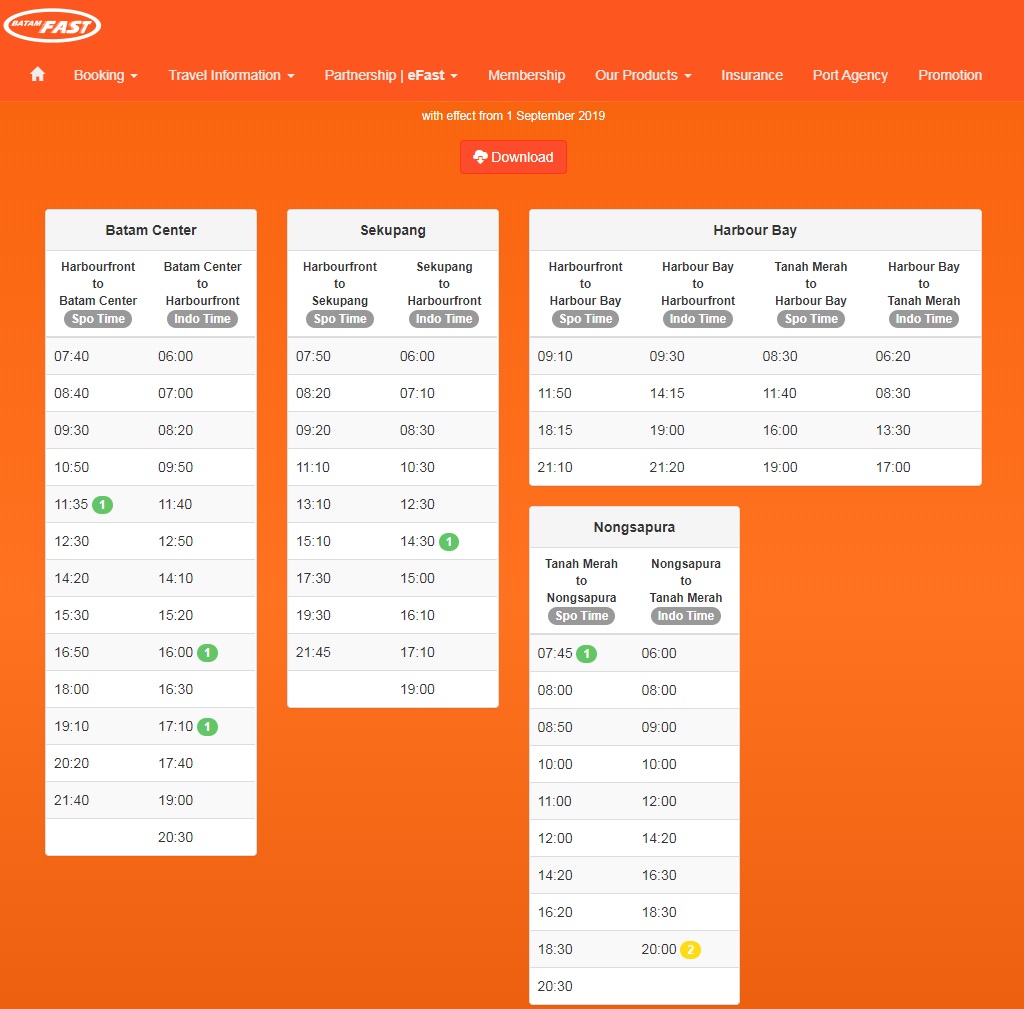Select the Batam Center table heading
Image resolution: width=1024 pixels, height=1009 pixels.
point(151,230)
